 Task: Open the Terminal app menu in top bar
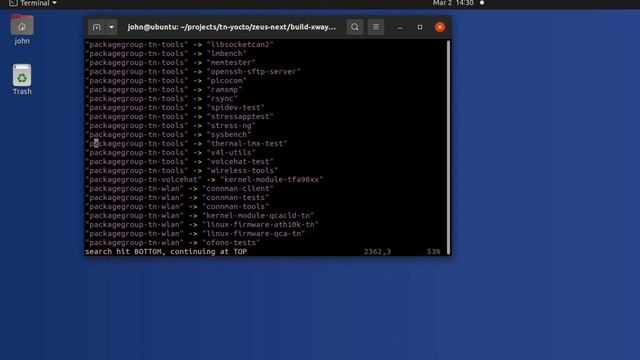(x=33, y=3)
